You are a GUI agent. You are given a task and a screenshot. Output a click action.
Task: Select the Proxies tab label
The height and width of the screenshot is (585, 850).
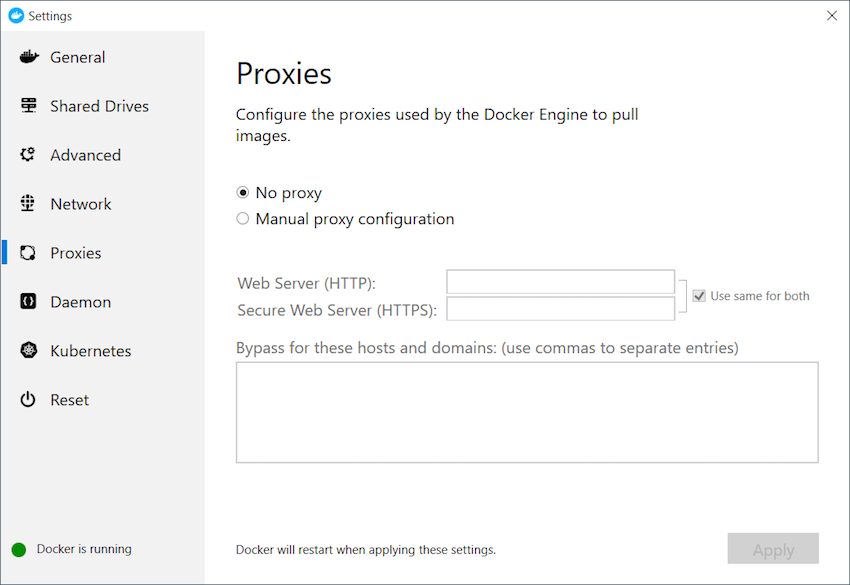click(76, 253)
